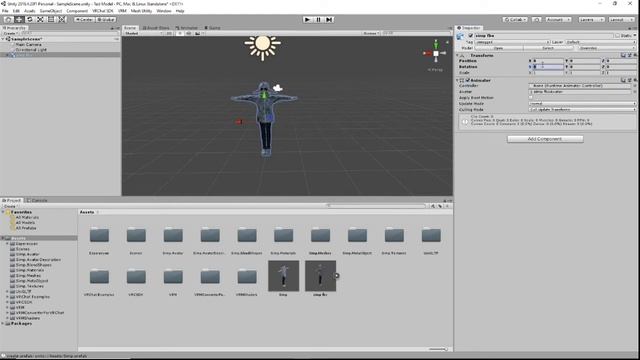The width and height of the screenshot is (640, 360).
Task: Select the Hand tool in the toolbar
Action: pos(8,20)
